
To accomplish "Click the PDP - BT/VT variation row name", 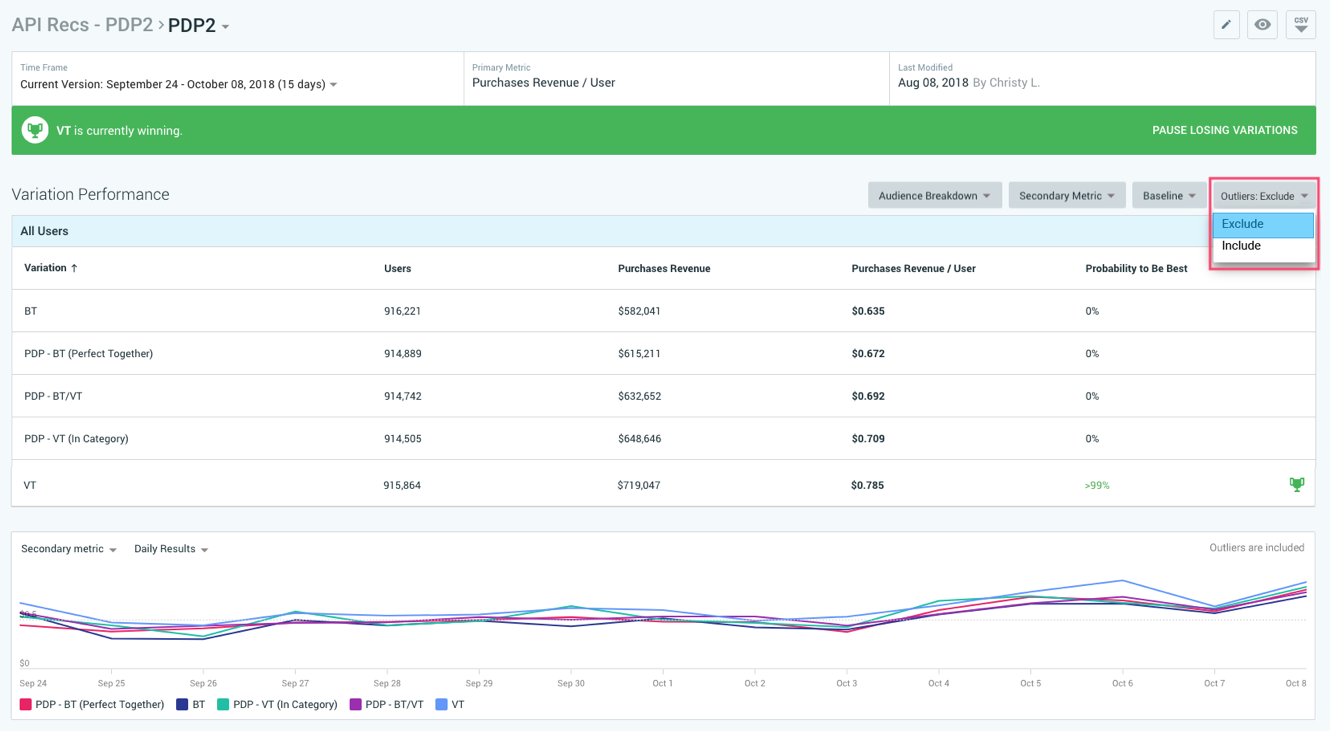I will pos(53,397).
